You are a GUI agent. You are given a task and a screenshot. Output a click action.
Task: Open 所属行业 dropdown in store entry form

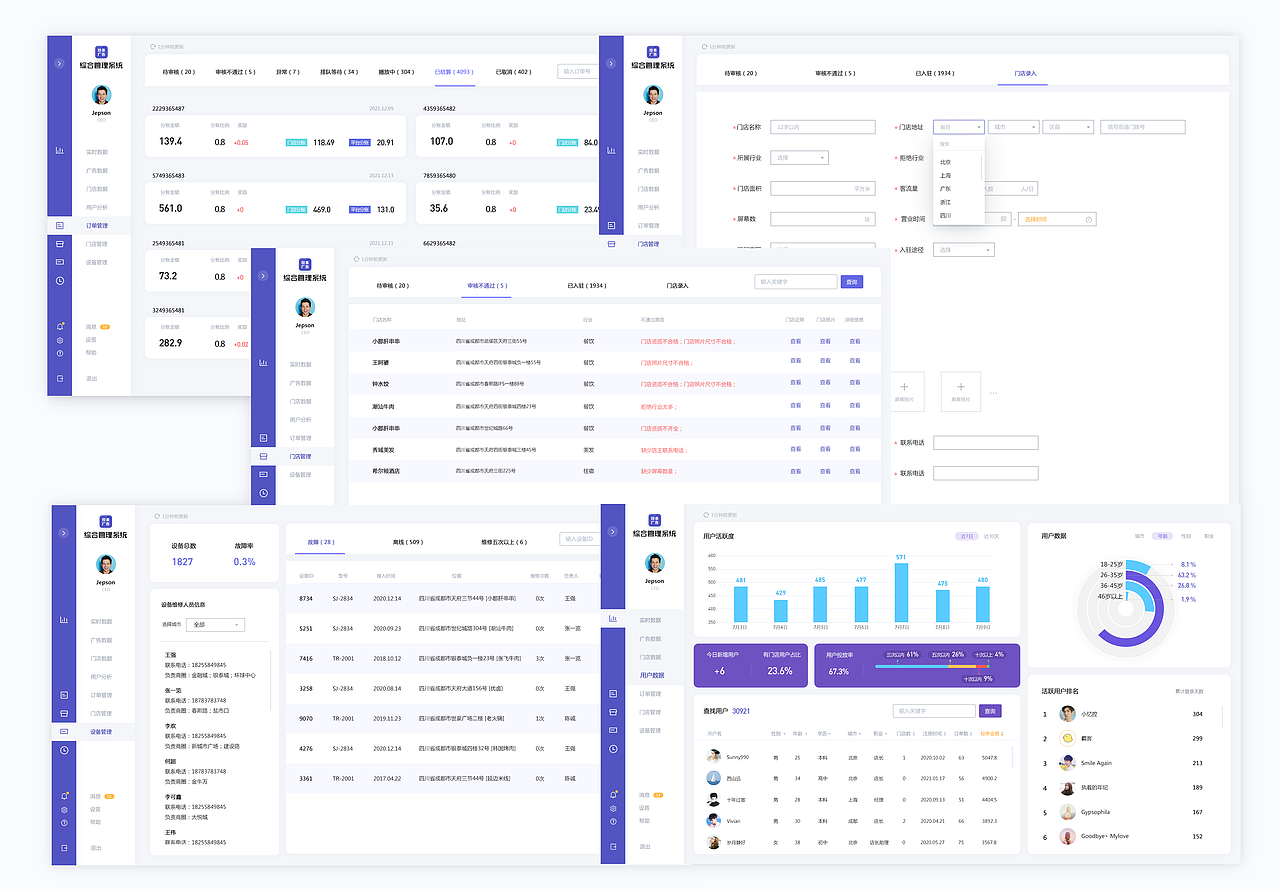click(799, 157)
